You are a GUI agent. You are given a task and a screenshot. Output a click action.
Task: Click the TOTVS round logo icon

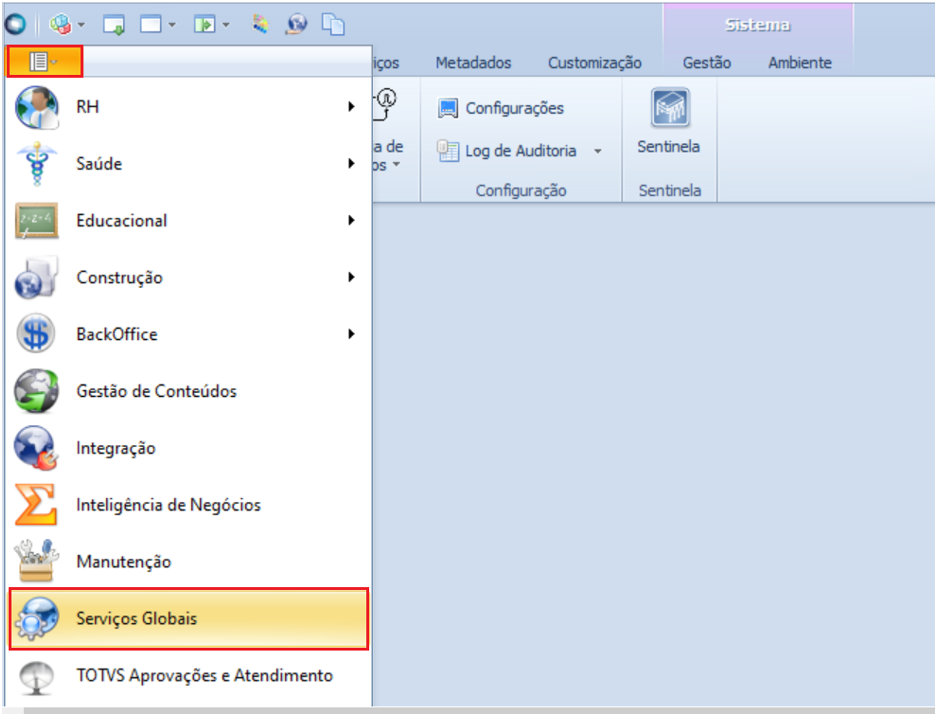click(x=15, y=24)
